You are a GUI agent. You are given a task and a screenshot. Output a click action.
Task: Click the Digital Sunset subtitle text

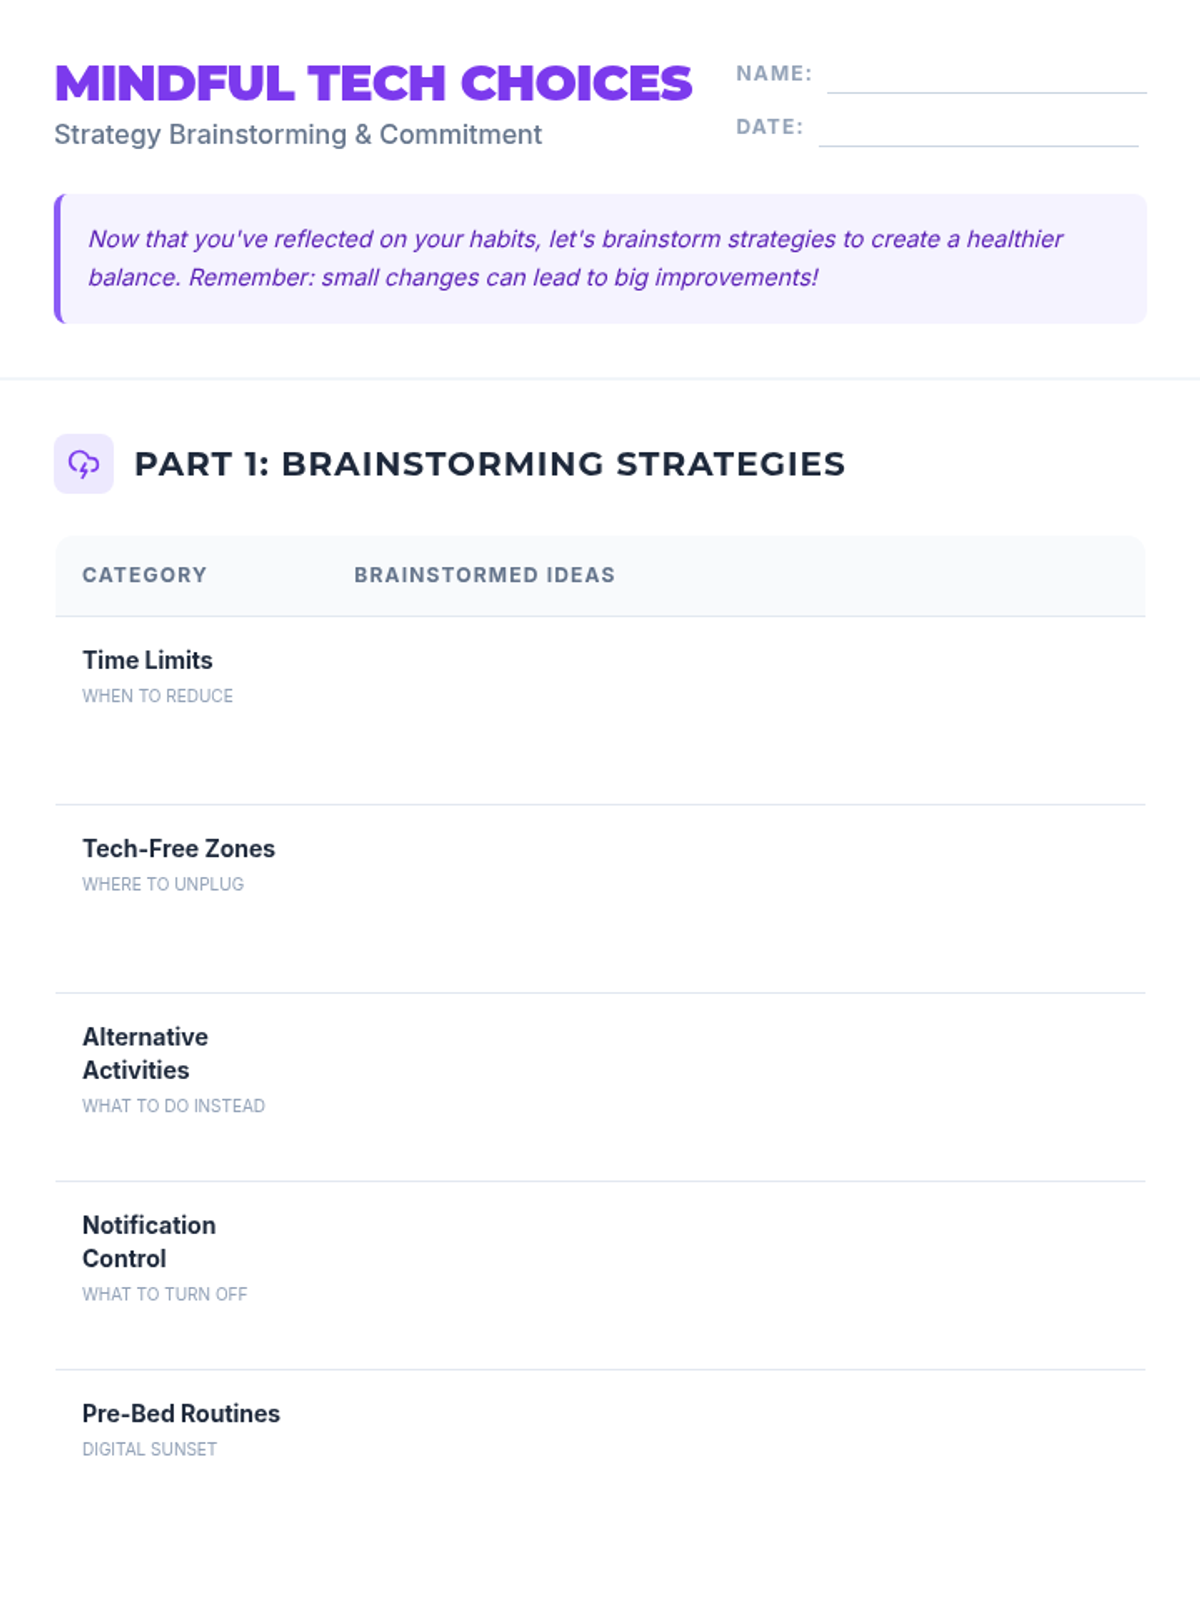click(150, 1449)
